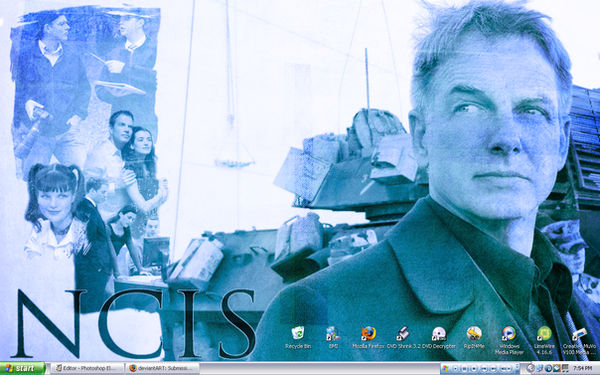
Task: Launch the BMI desktop shortcut
Action: [333, 337]
